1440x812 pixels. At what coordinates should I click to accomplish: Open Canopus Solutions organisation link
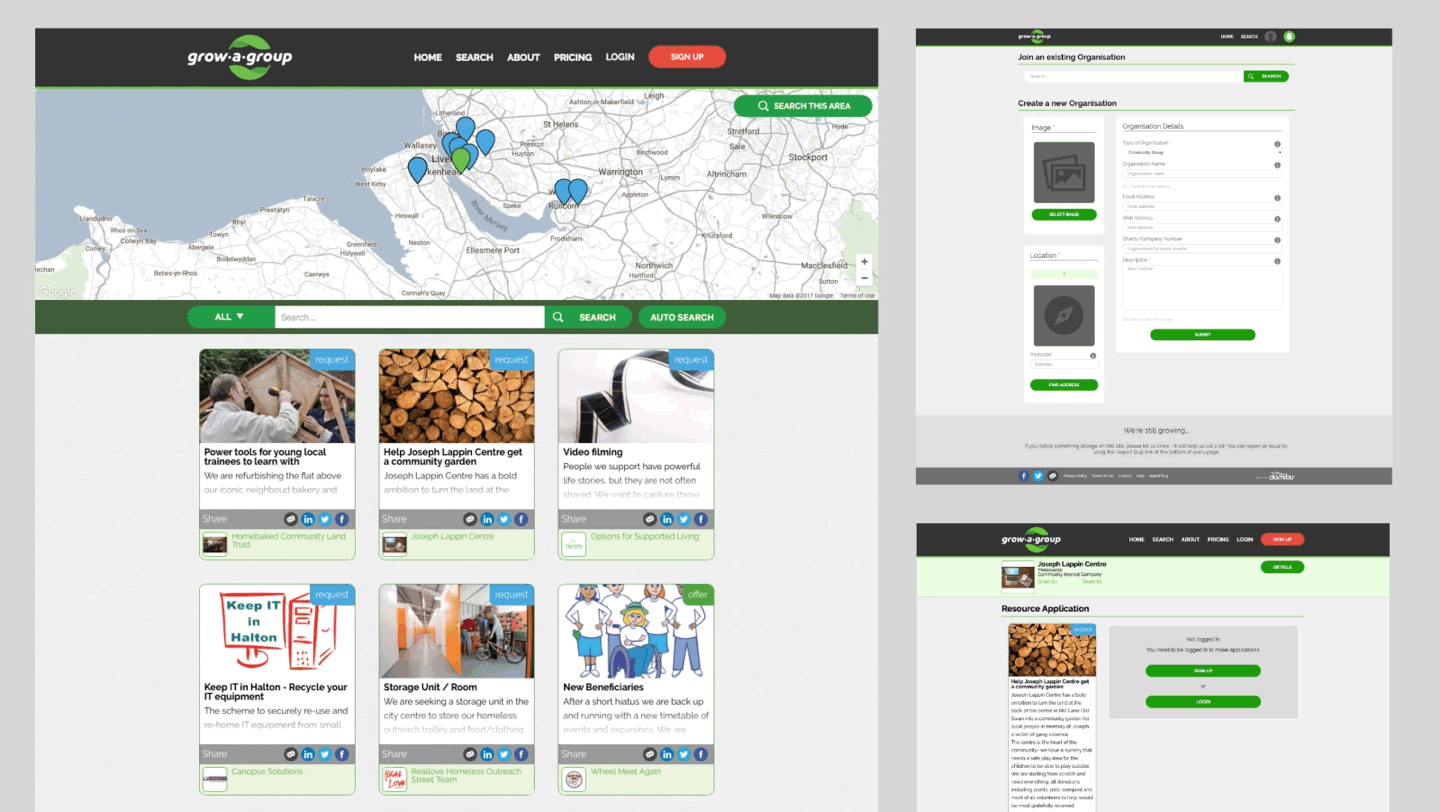point(267,771)
